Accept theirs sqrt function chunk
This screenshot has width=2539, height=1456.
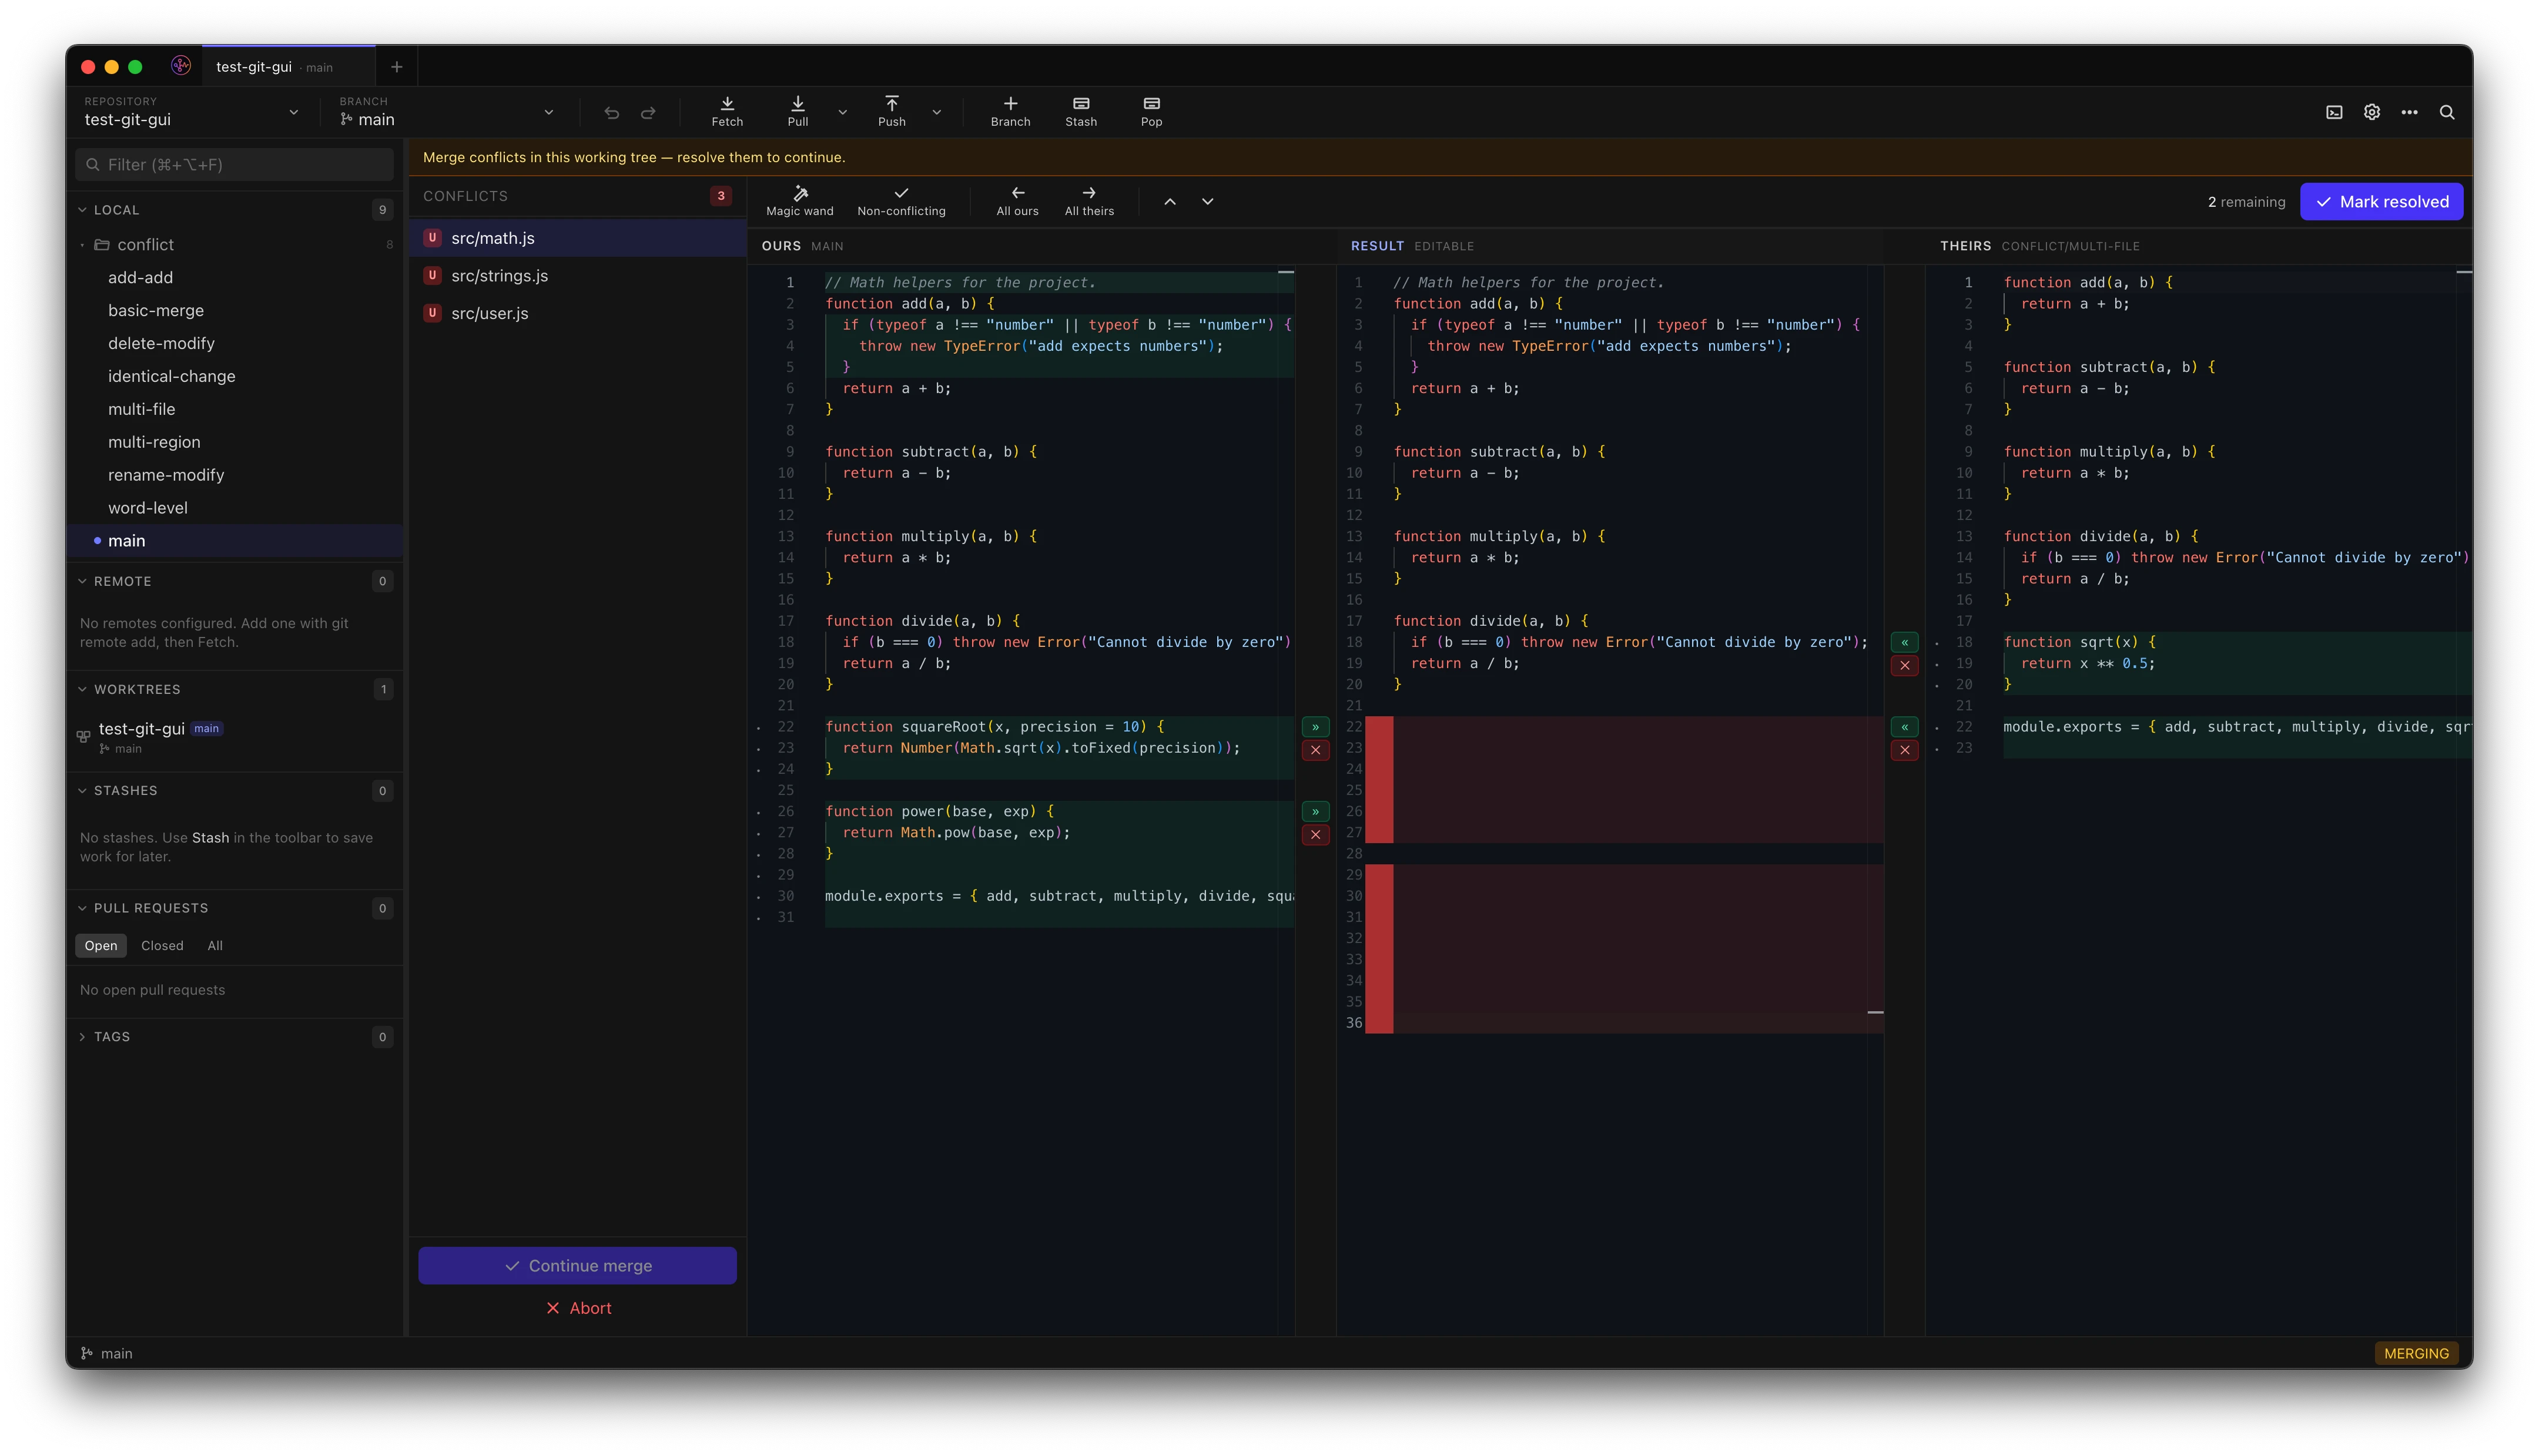tap(1904, 642)
